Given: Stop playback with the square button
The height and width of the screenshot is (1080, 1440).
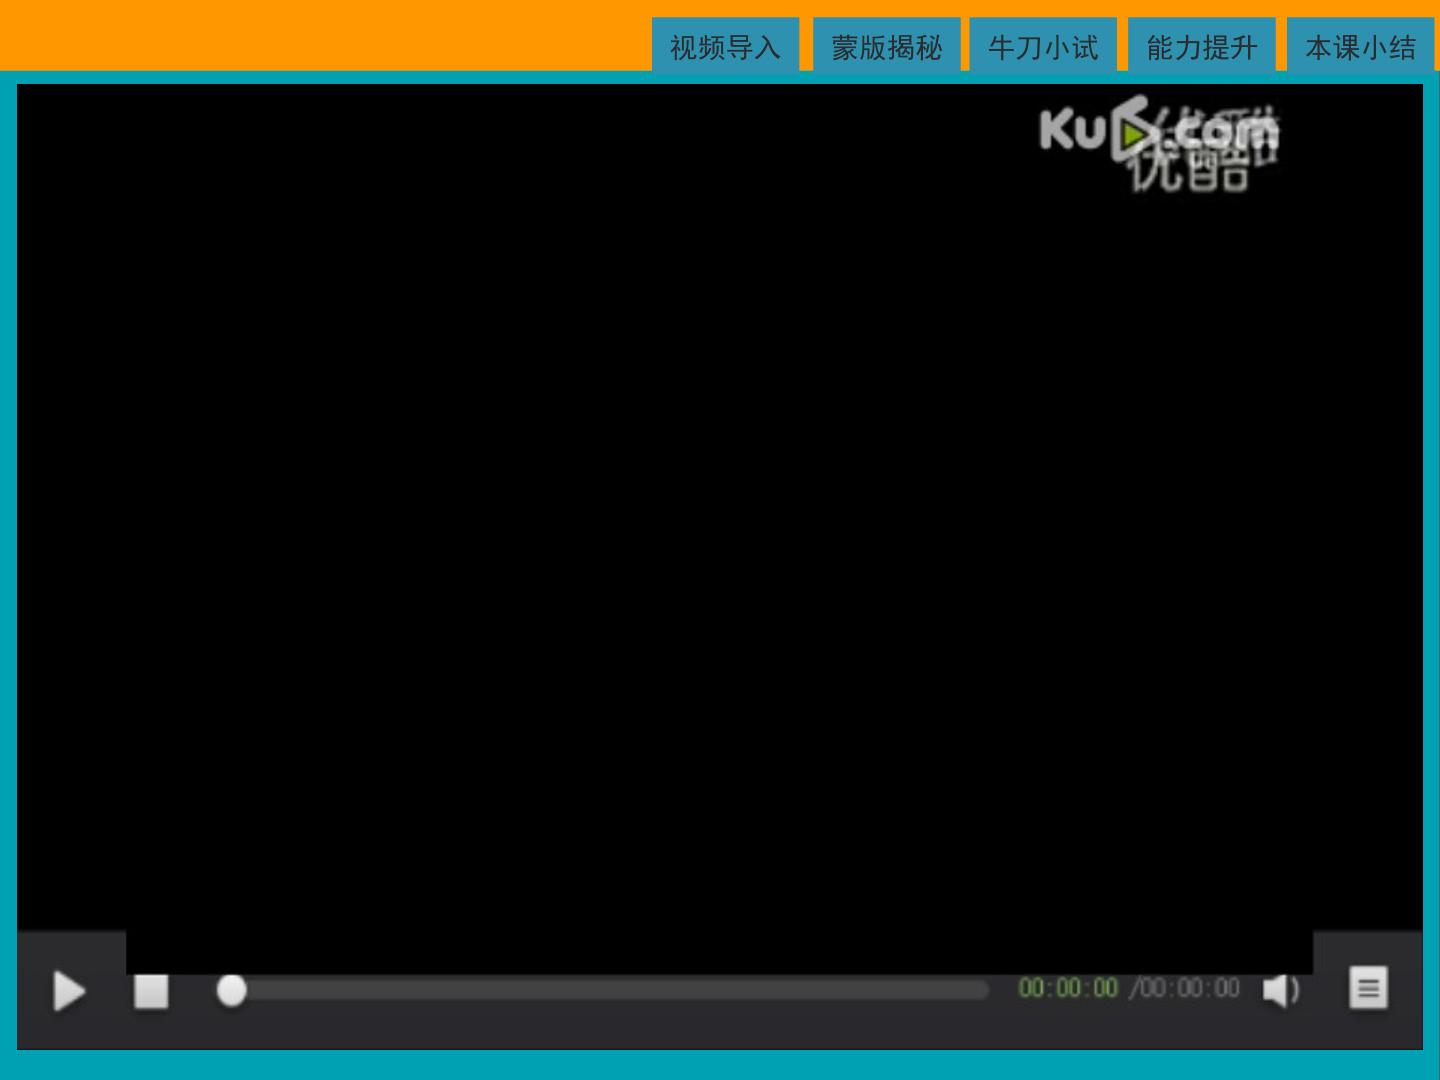Looking at the screenshot, I should click(151, 992).
